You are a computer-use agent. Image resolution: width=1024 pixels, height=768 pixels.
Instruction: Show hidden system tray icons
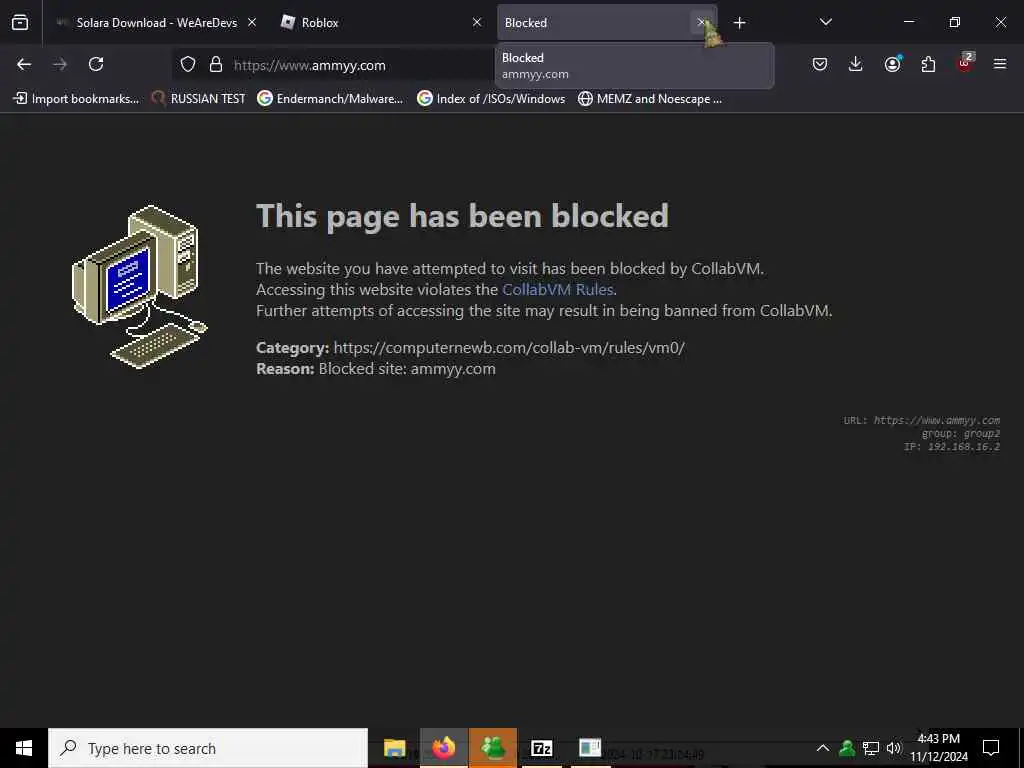tap(823, 748)
